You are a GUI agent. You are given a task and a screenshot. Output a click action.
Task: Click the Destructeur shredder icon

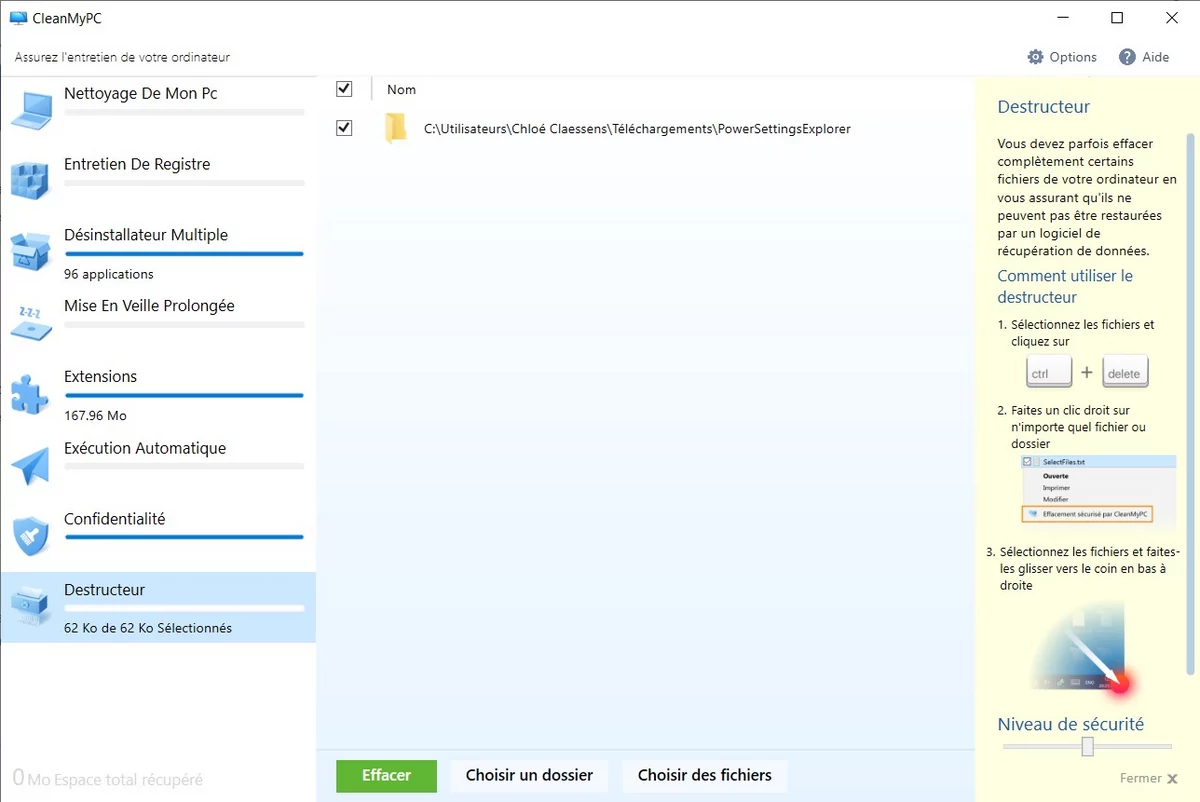point(30,607)
